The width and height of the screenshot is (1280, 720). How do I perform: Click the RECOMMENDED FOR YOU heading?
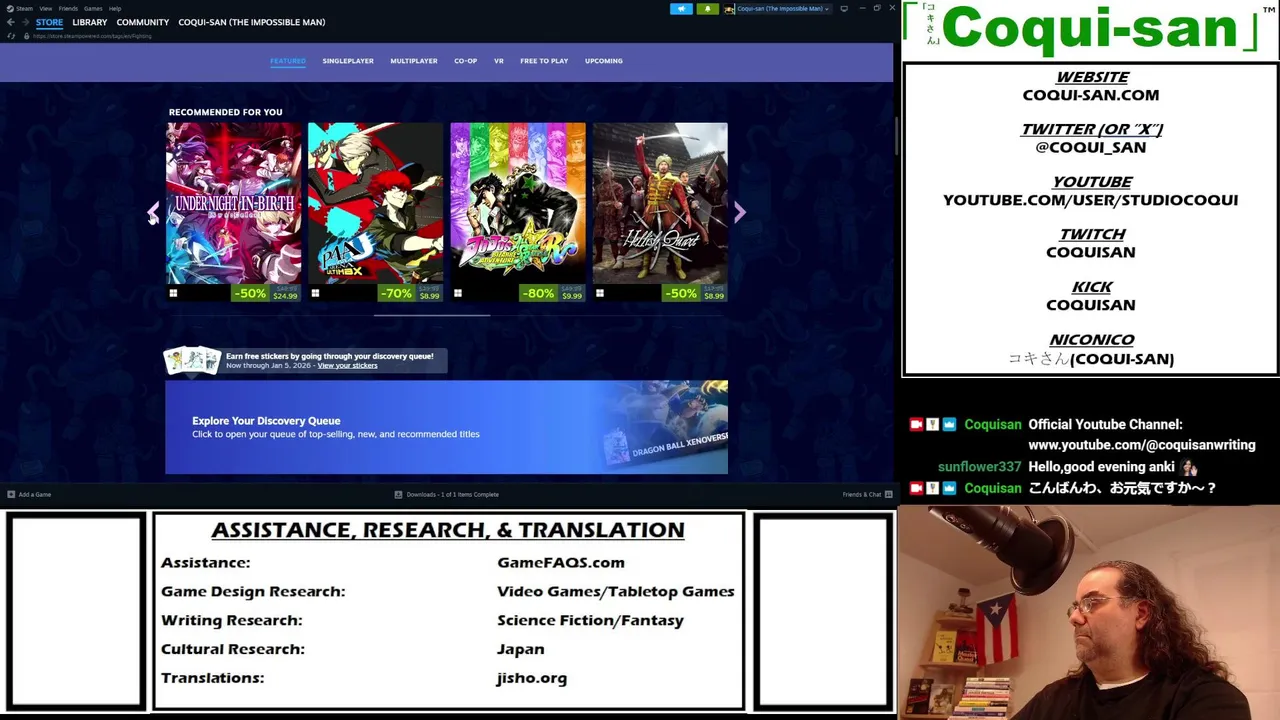pyautogui.click(x=226, y=112)
